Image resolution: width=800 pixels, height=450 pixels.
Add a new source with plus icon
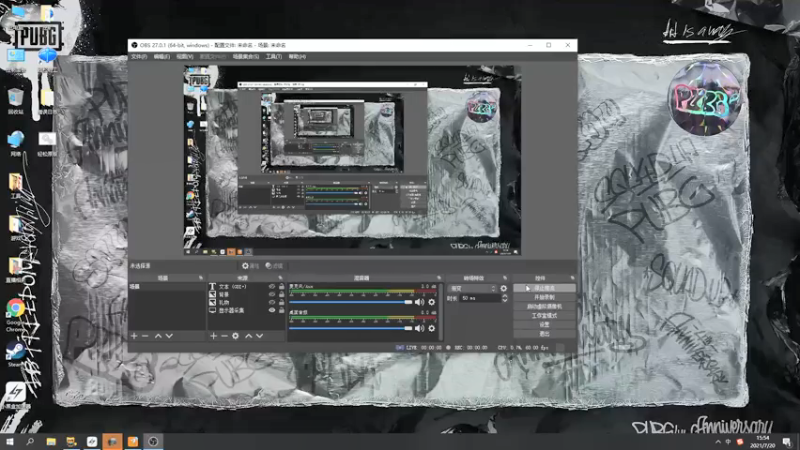click(213, 336)
